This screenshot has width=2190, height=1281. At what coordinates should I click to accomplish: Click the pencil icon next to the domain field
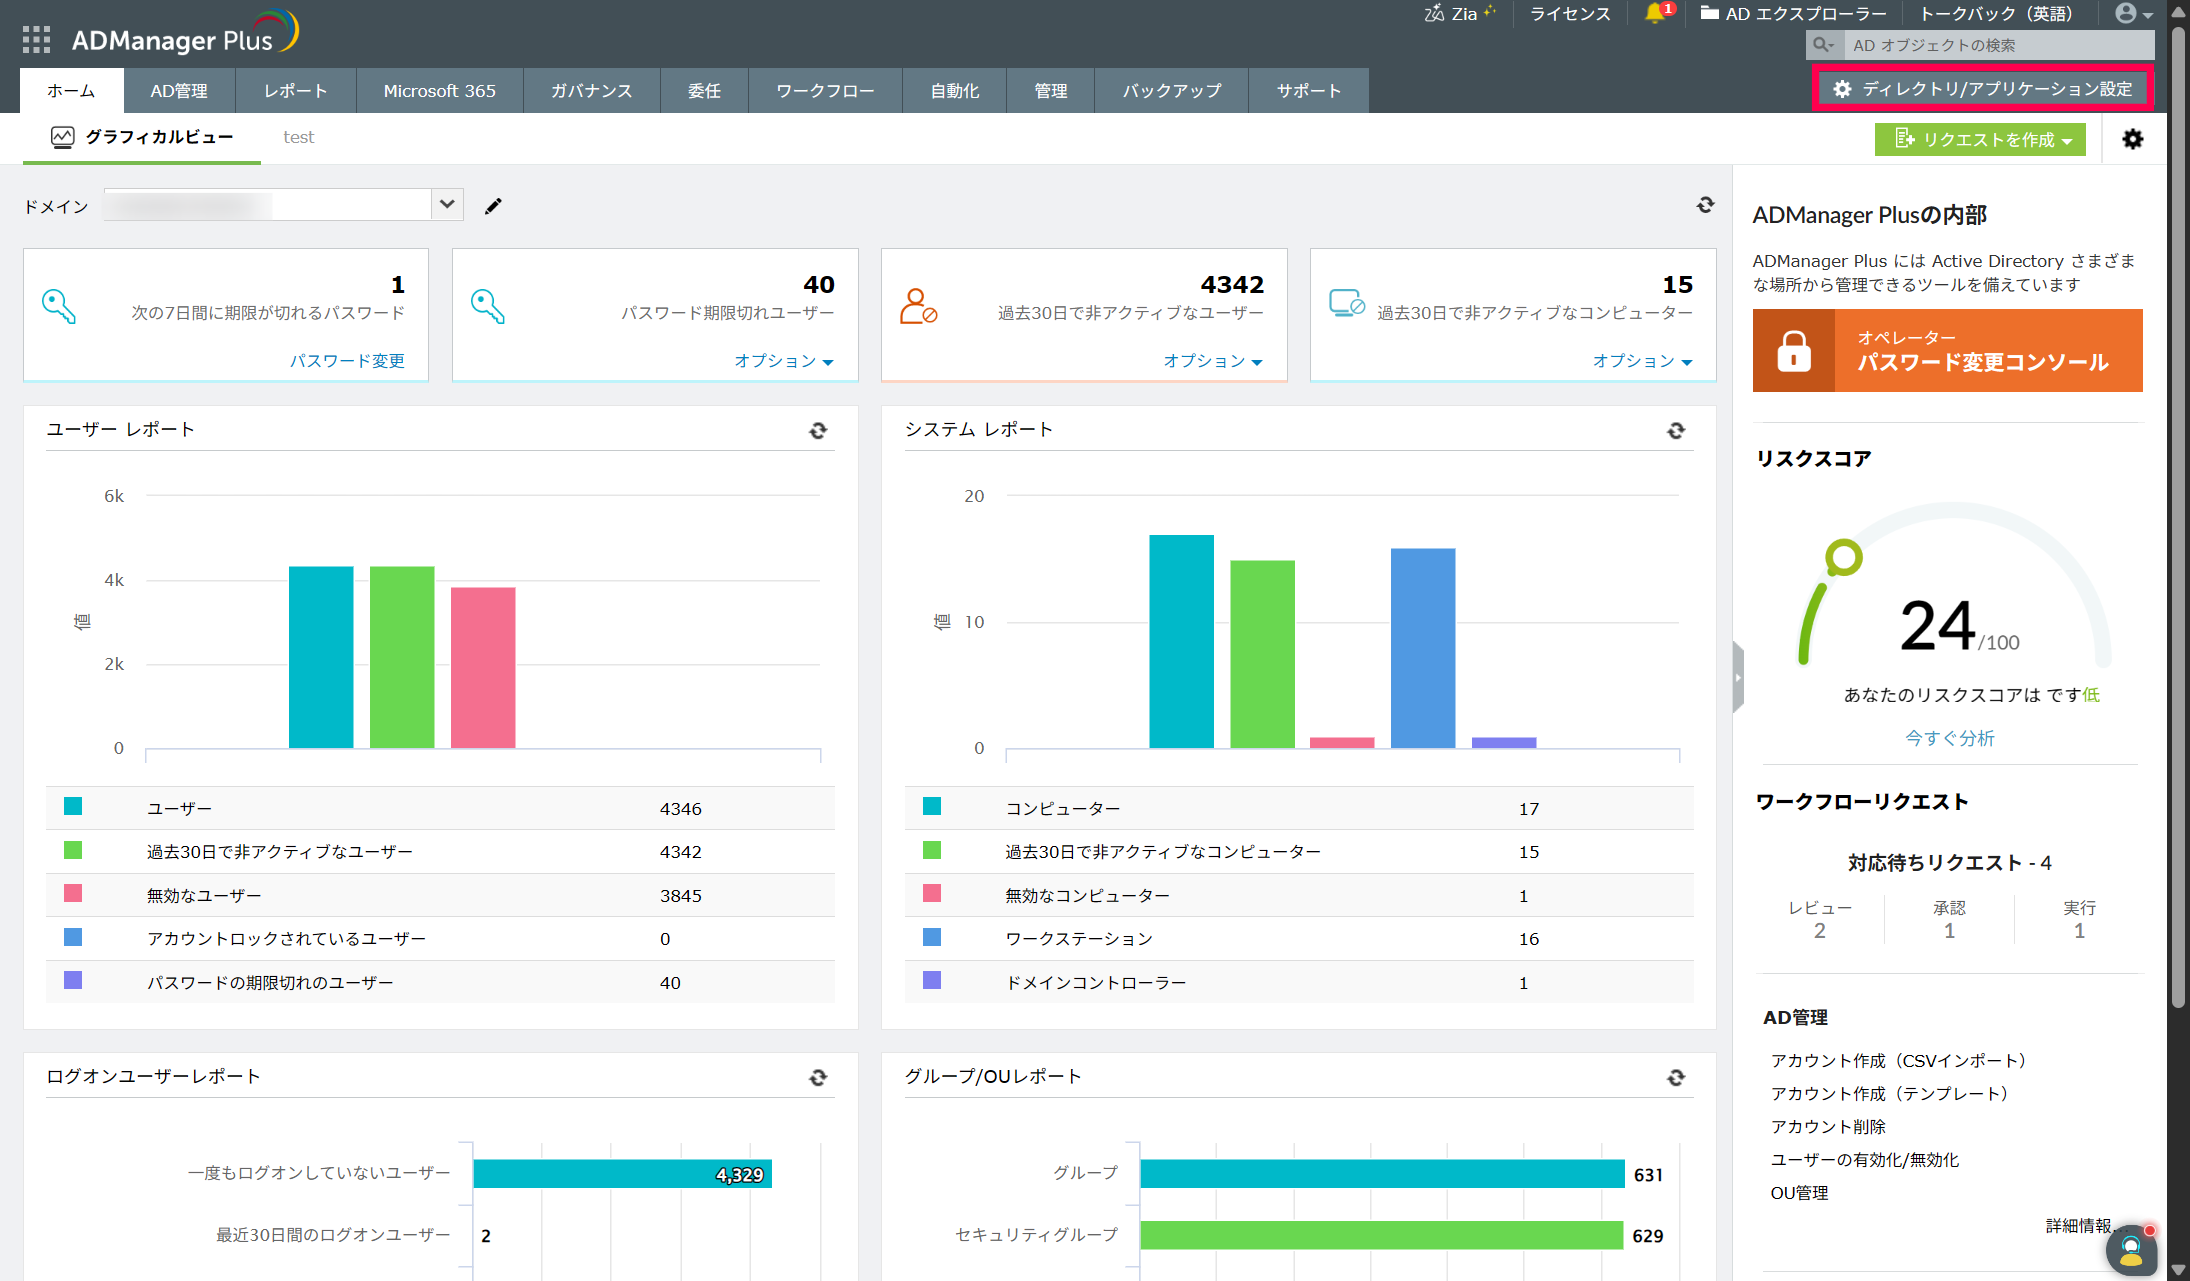tap(493, 206)
